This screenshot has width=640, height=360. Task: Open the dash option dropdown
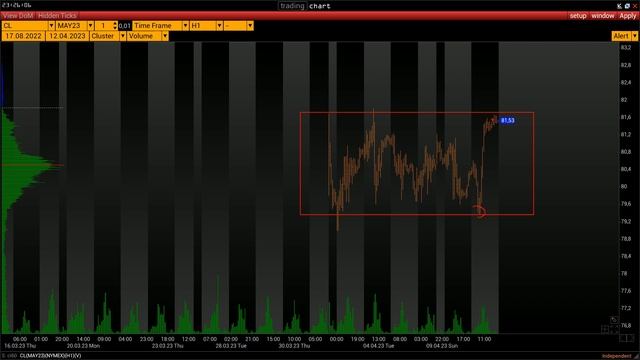click(x=250, y=25)
